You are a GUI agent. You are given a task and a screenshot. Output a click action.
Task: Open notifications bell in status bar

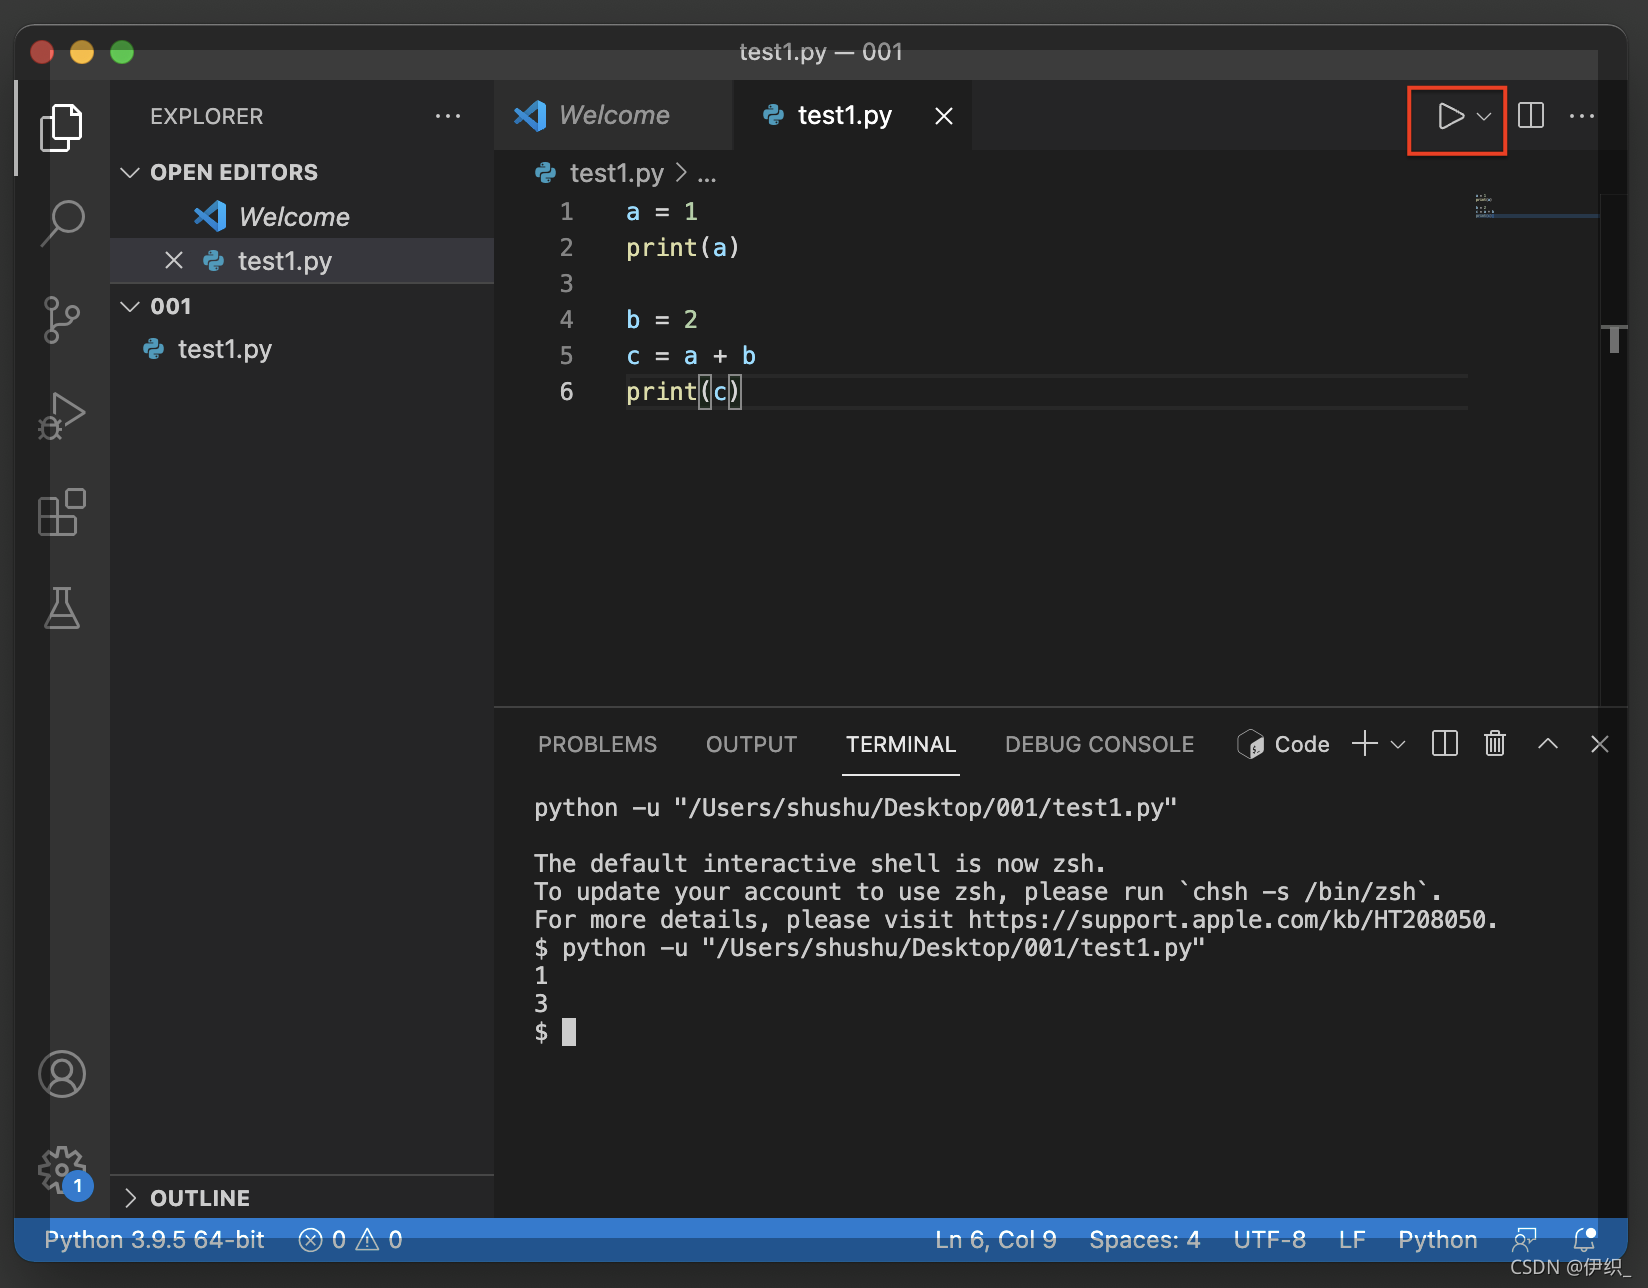click(1585, 1239)
